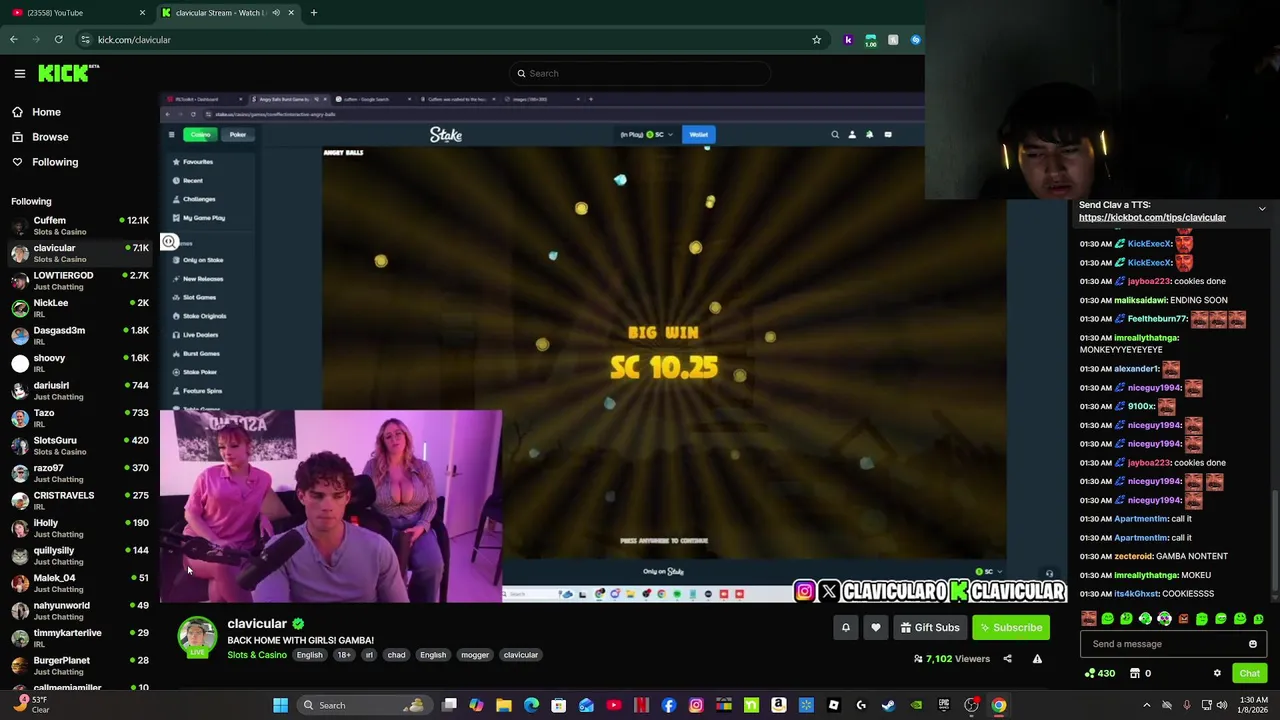The image size is (1280, 720).
Task: Open Cuffem channel in Following list
Action: pos(80,225)
